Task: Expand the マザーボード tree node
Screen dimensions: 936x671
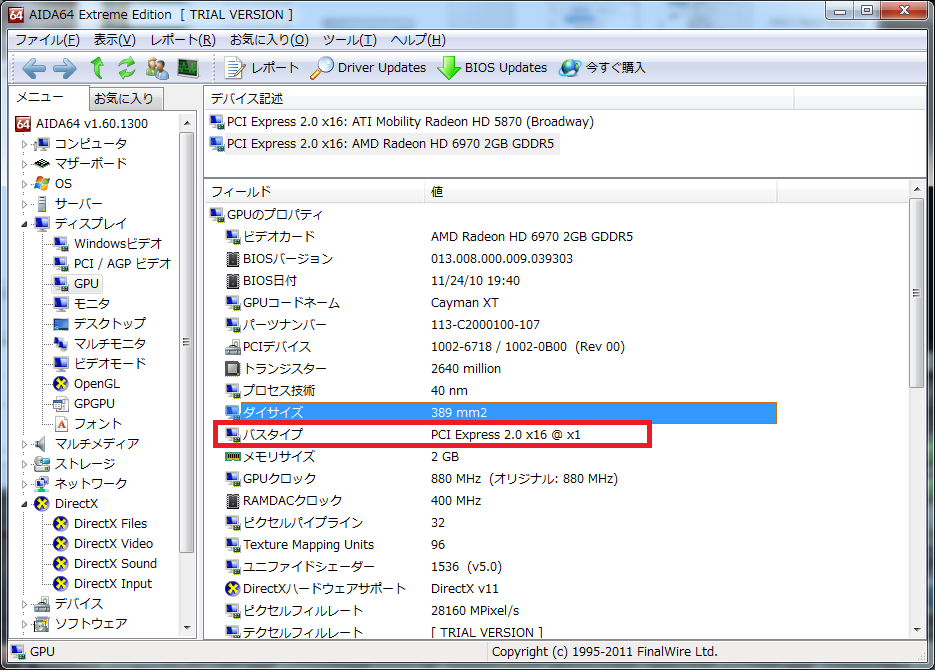Action: point(24,164)
